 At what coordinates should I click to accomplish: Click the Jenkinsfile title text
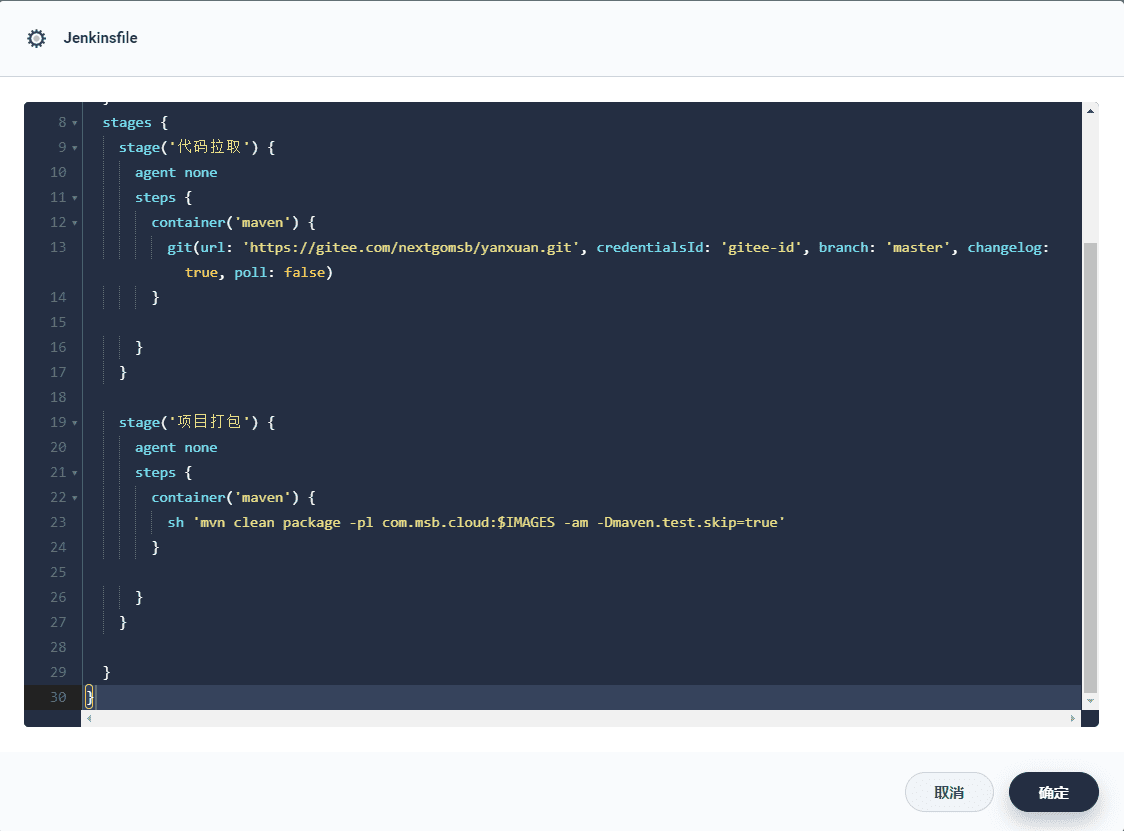click(100, 38)
